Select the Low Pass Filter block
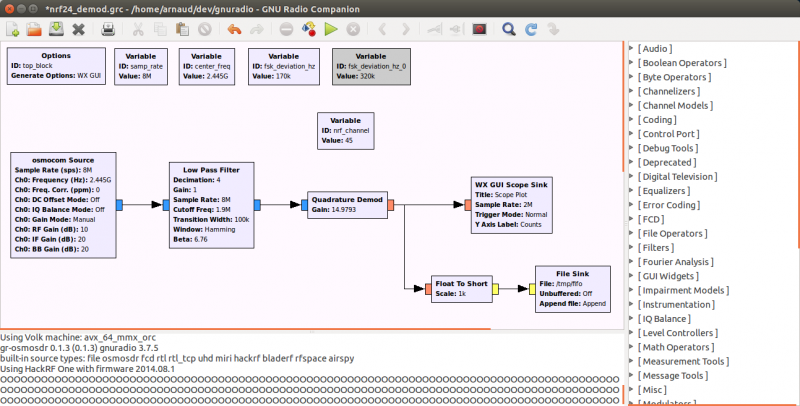 211,205
